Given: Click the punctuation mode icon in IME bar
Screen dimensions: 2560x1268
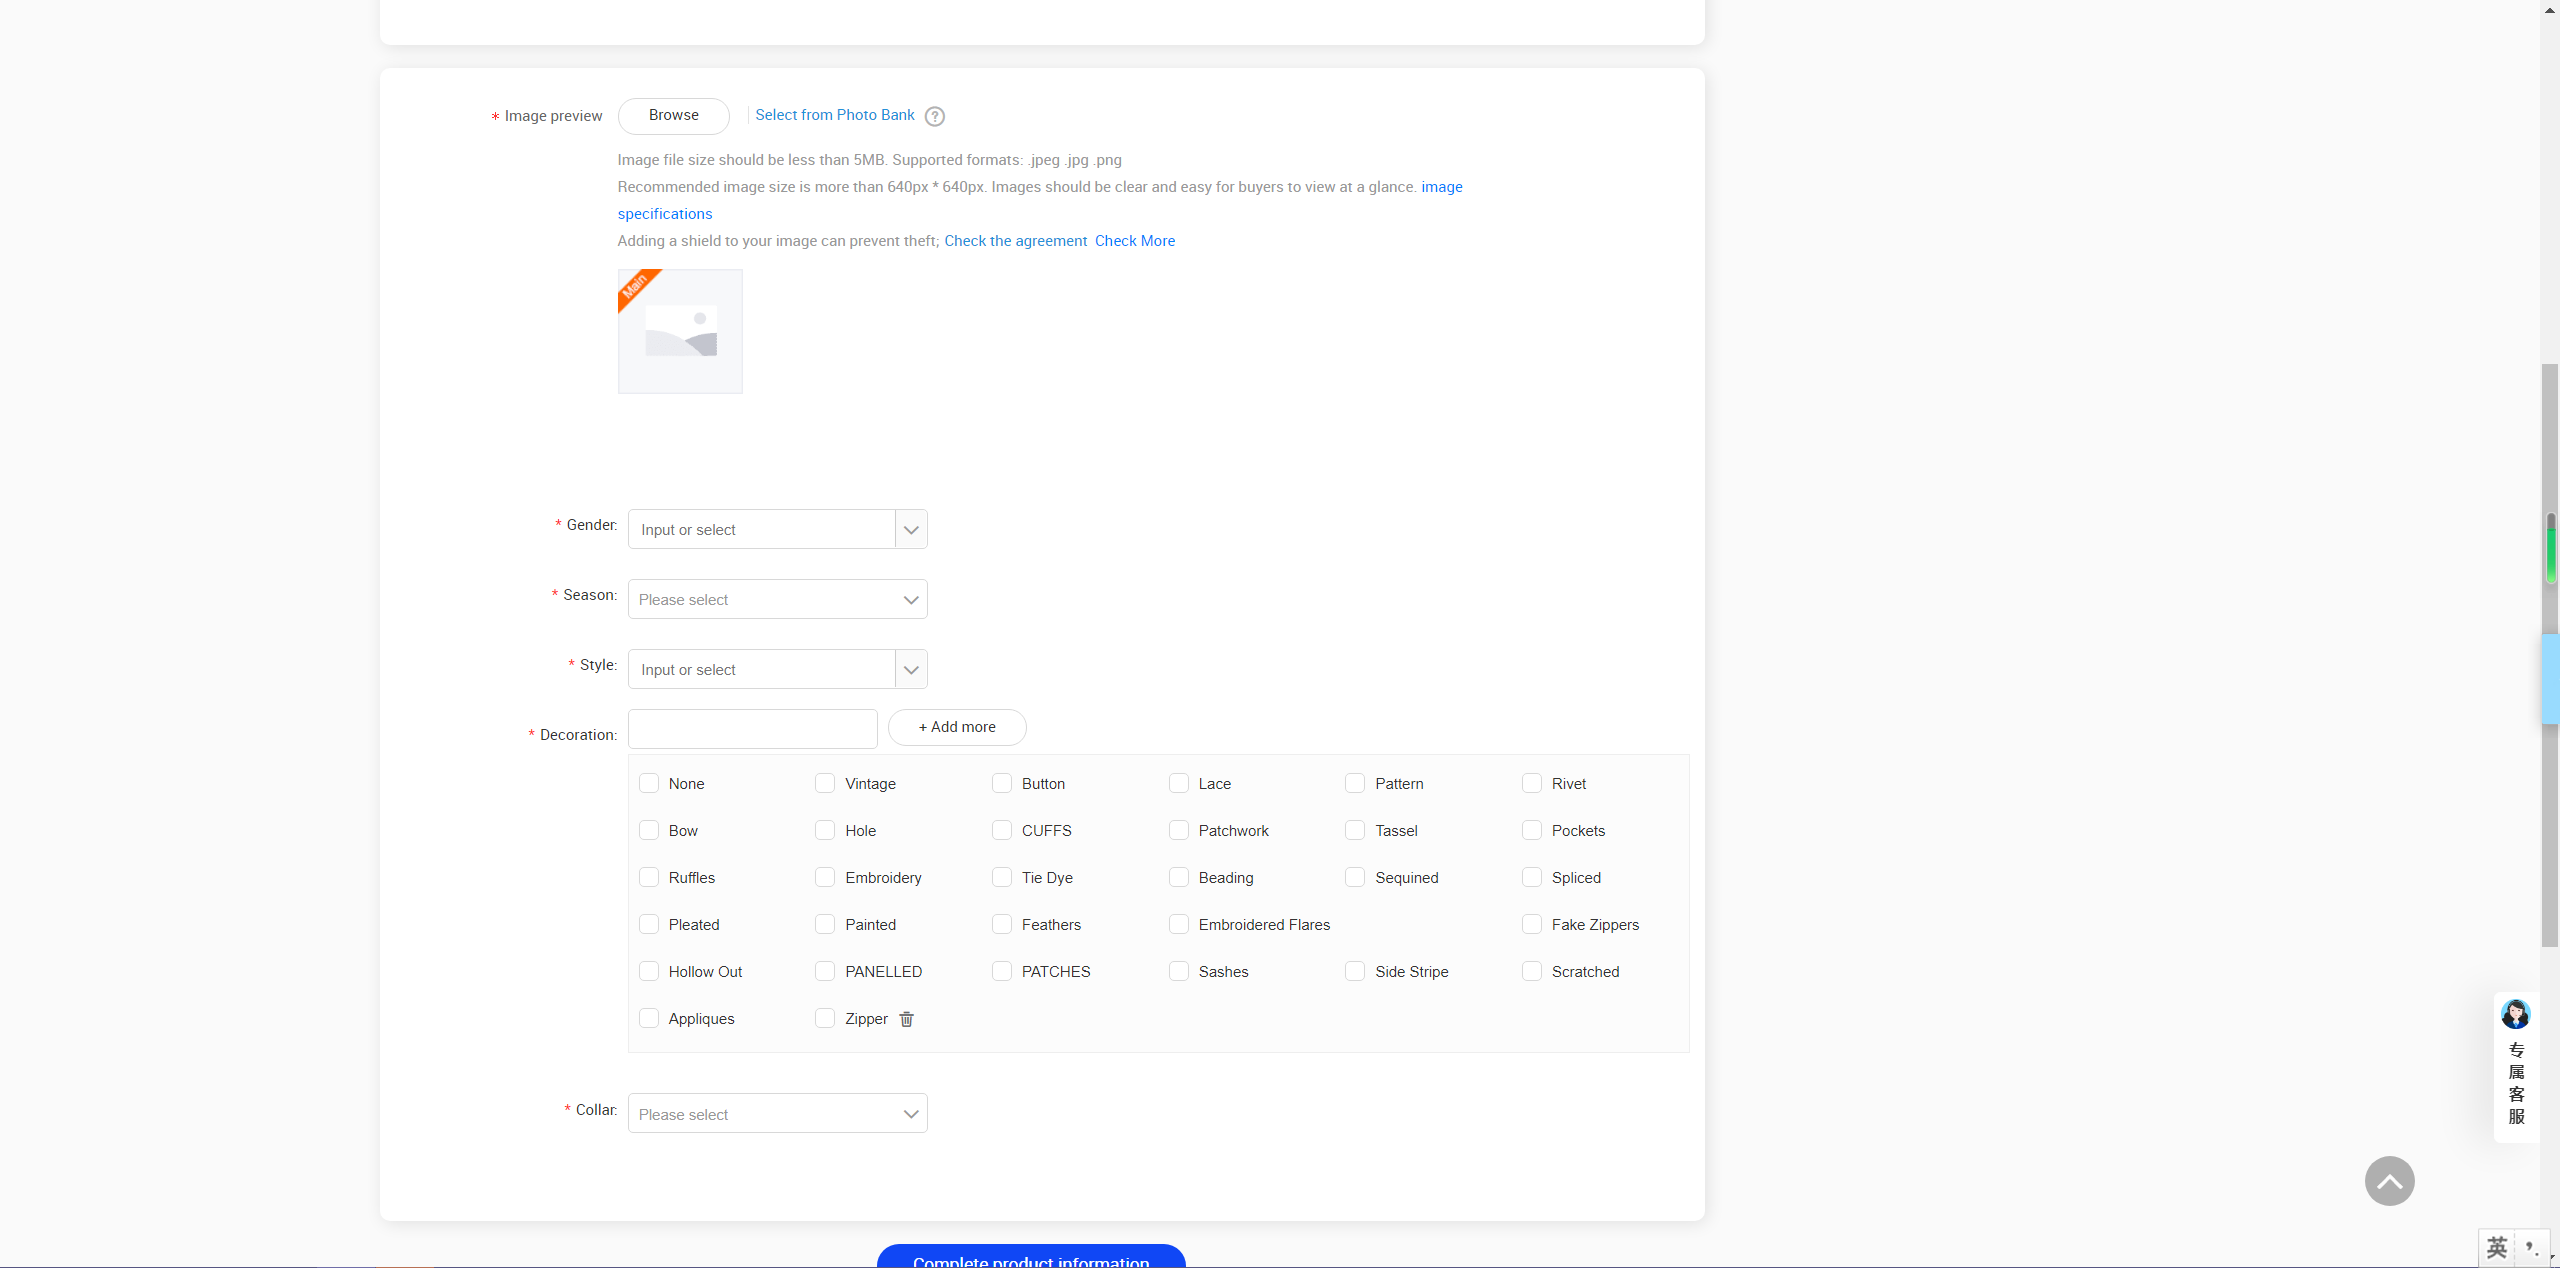Looking at the screenshot, I should 2531,1248.
